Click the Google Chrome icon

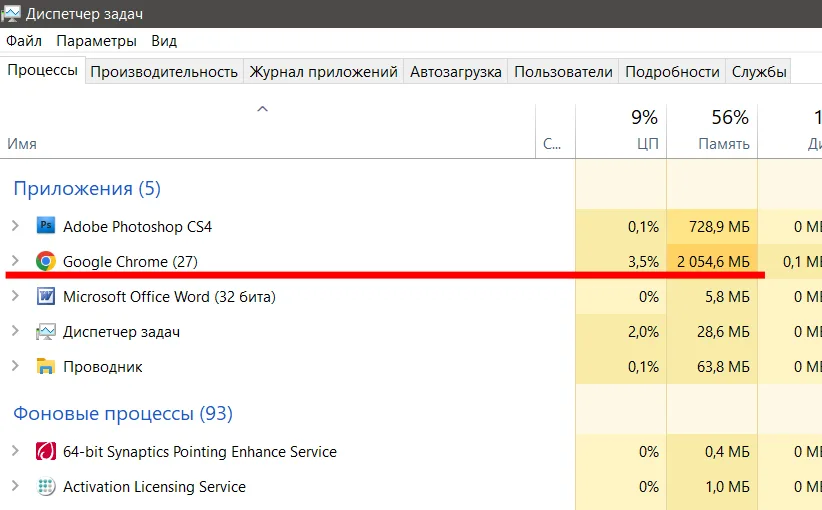click(46, 261)
